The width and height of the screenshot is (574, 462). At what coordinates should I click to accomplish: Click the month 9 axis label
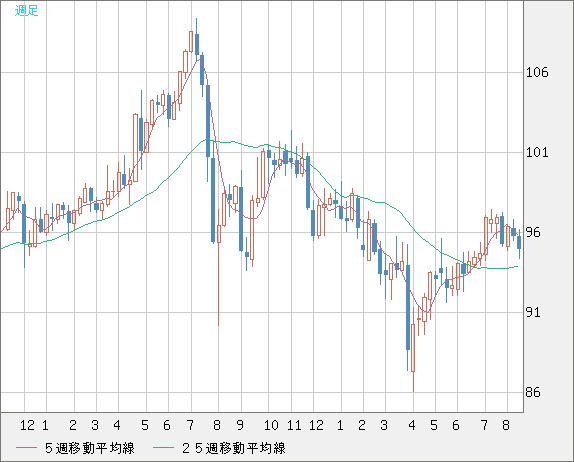[x=240, y=425]
